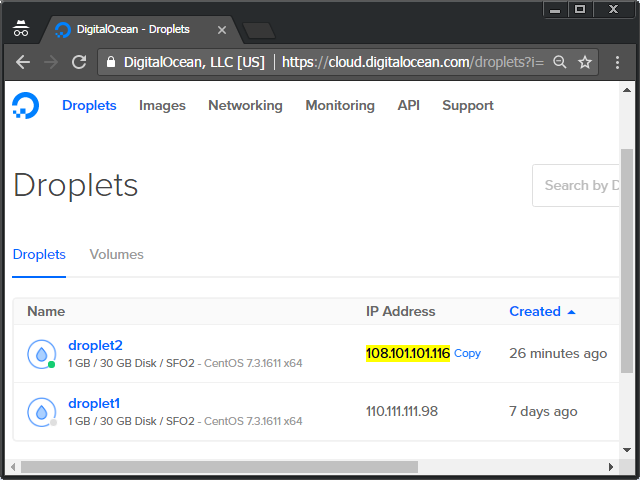Click the droplet1 droplet icon
640x480 pixels.
(x=41, y=411)
